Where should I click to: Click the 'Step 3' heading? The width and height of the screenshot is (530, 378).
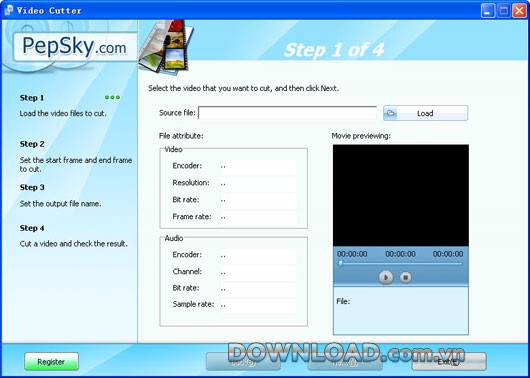click(x=32, y=187)
